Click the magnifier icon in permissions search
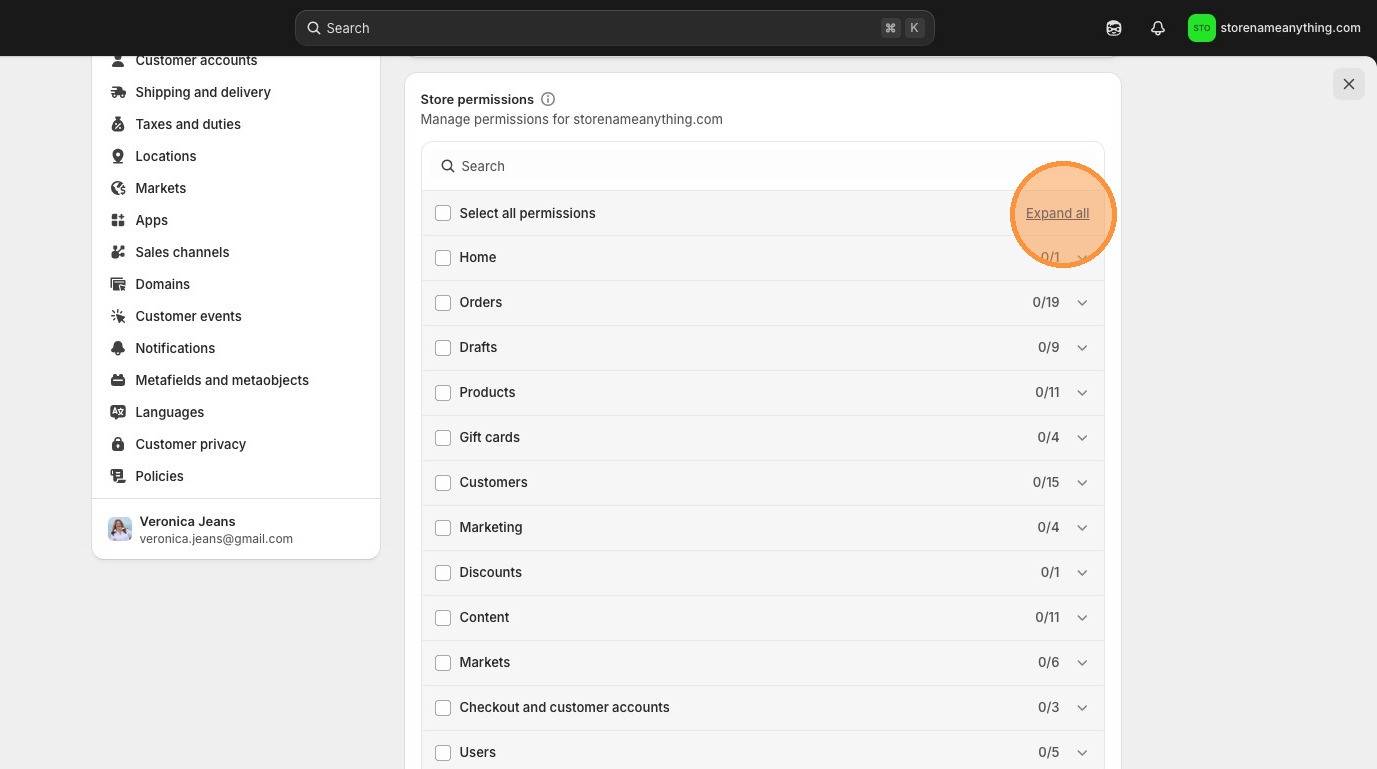Viewport: 1377px width, 769px height. point(448,166)
